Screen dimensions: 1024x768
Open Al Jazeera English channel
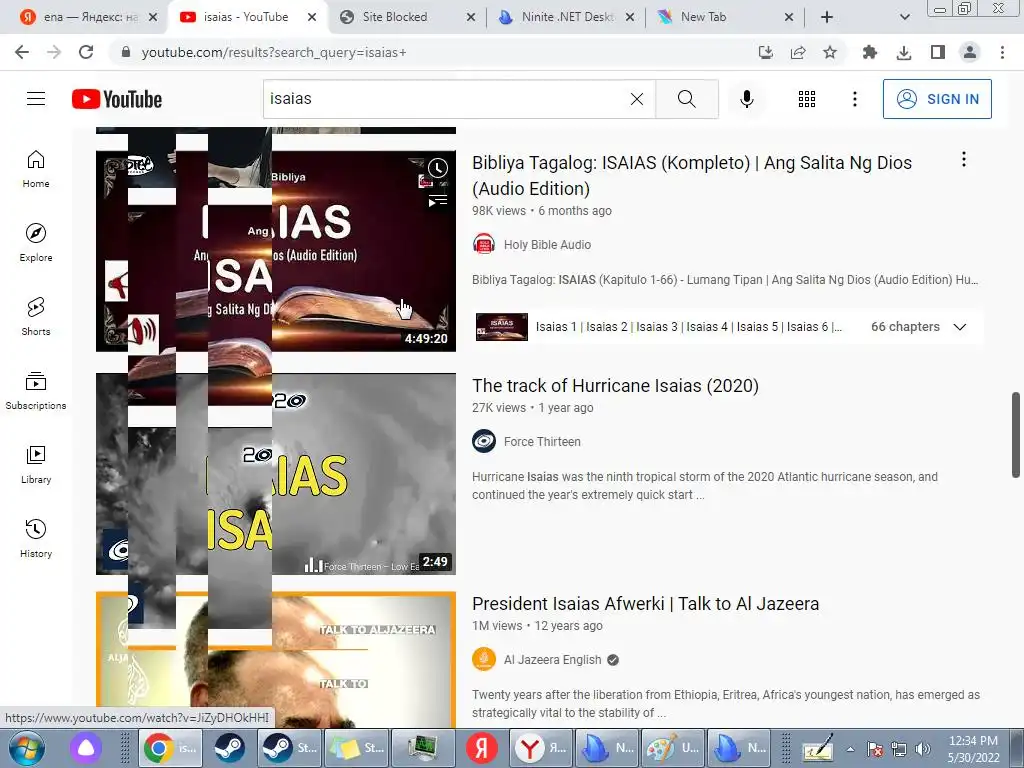tap(552, 660)
